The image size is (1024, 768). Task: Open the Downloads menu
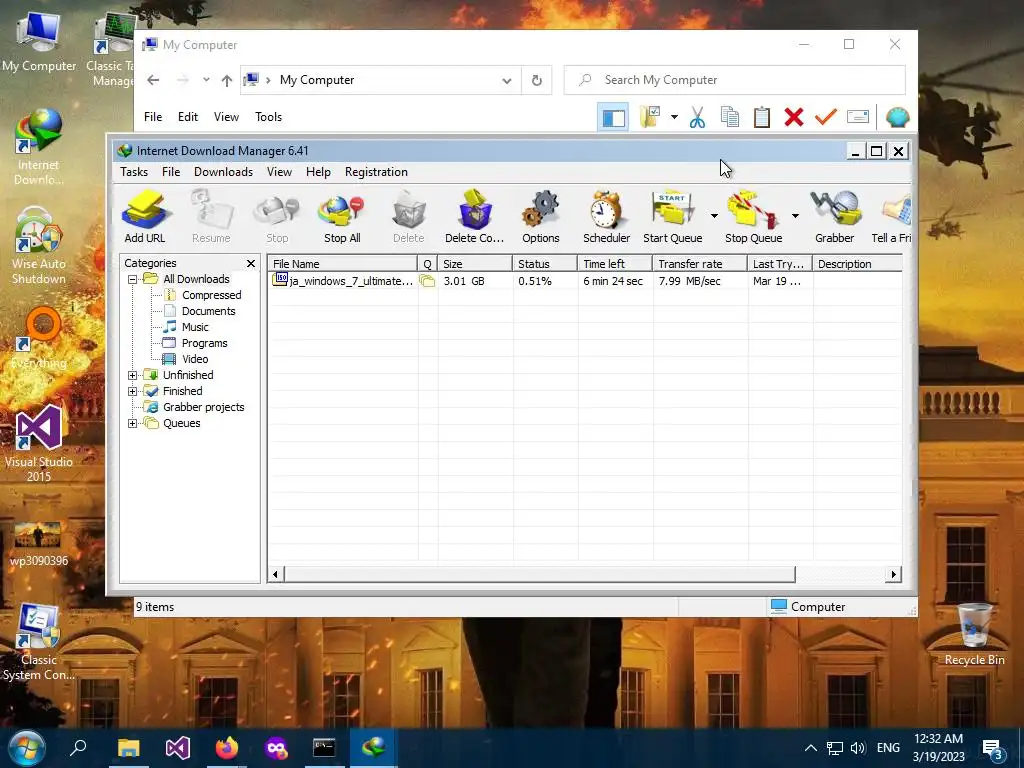(x=223, y=172)
